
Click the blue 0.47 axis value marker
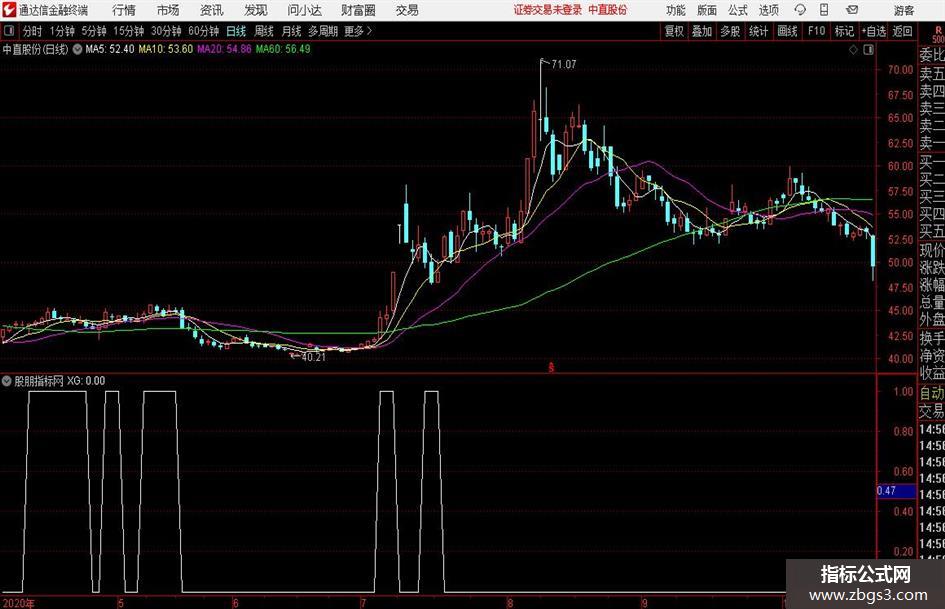point(896,491)
